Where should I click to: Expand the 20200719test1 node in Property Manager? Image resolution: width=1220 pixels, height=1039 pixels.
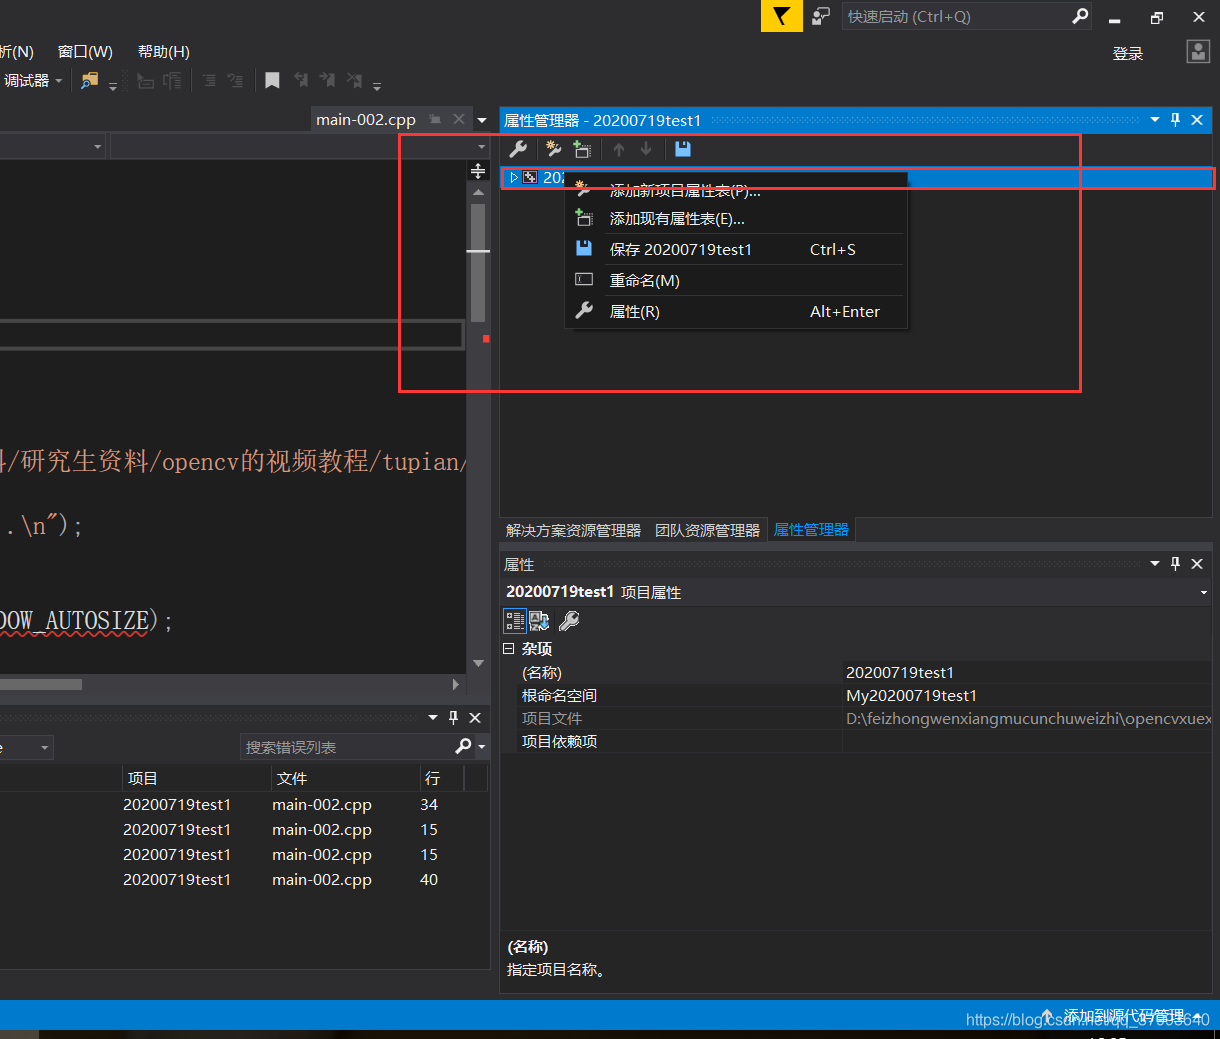(x=513, y=177)
